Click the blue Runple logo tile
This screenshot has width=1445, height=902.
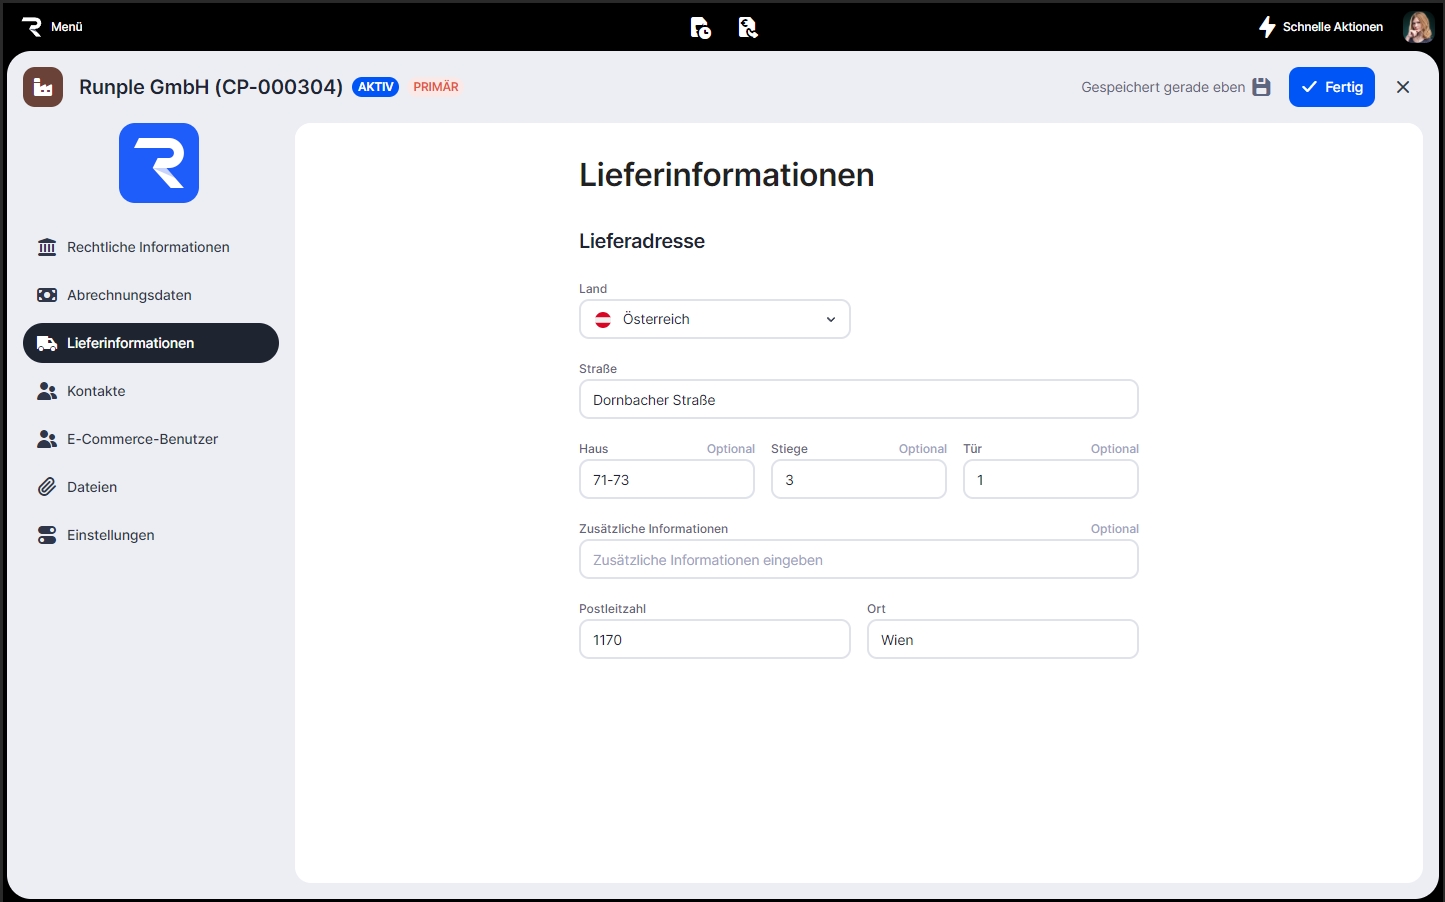159,163
